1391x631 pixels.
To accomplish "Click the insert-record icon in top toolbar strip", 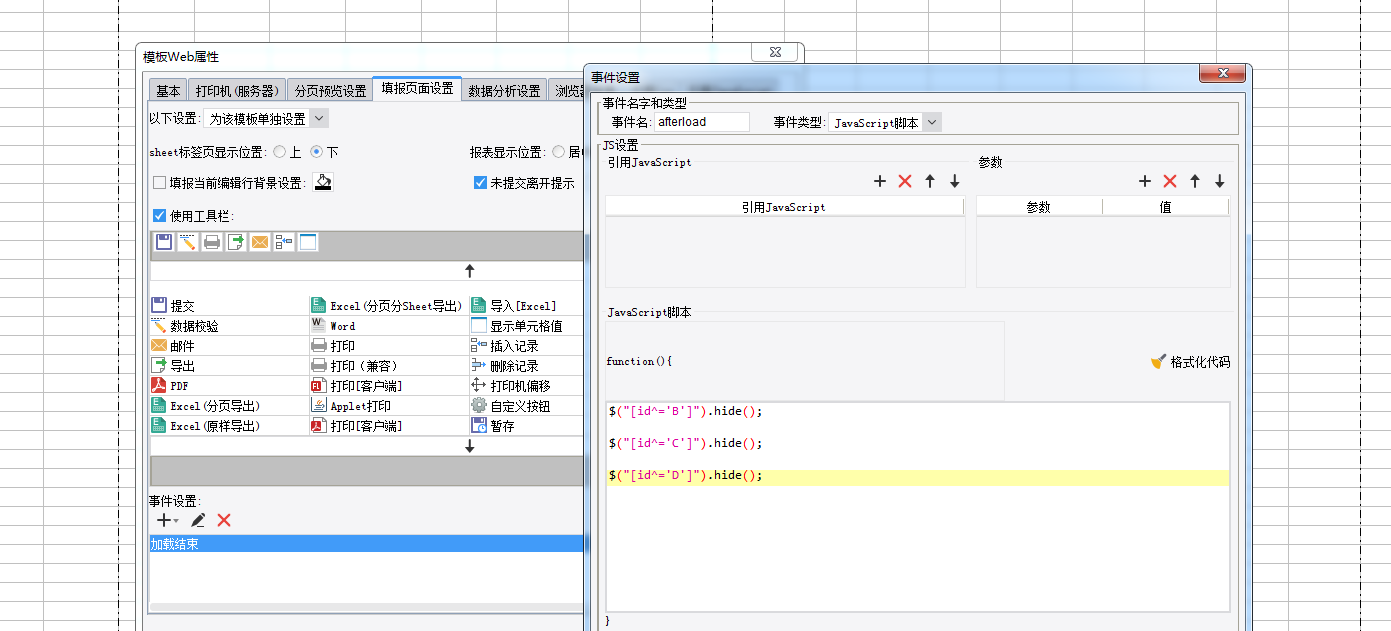I will click(284, 242).
